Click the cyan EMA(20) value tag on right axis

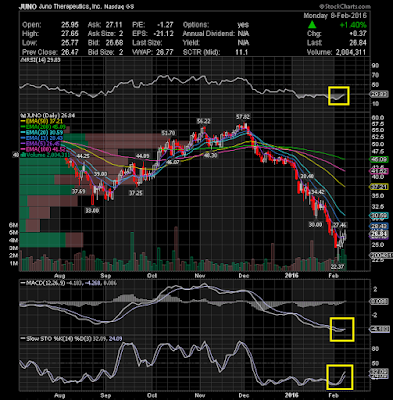[379, 216]
